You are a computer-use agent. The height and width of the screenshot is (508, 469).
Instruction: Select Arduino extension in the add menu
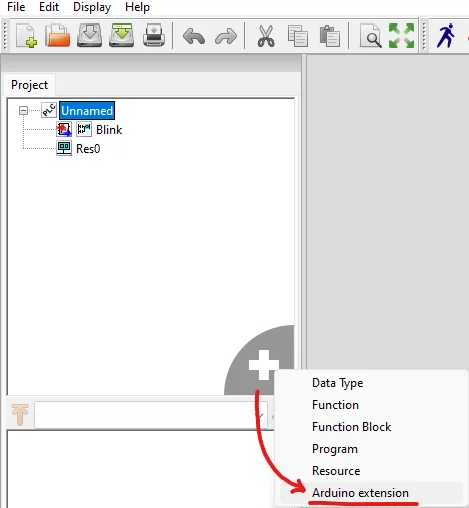pyautogui.click(x=371, y=493)
